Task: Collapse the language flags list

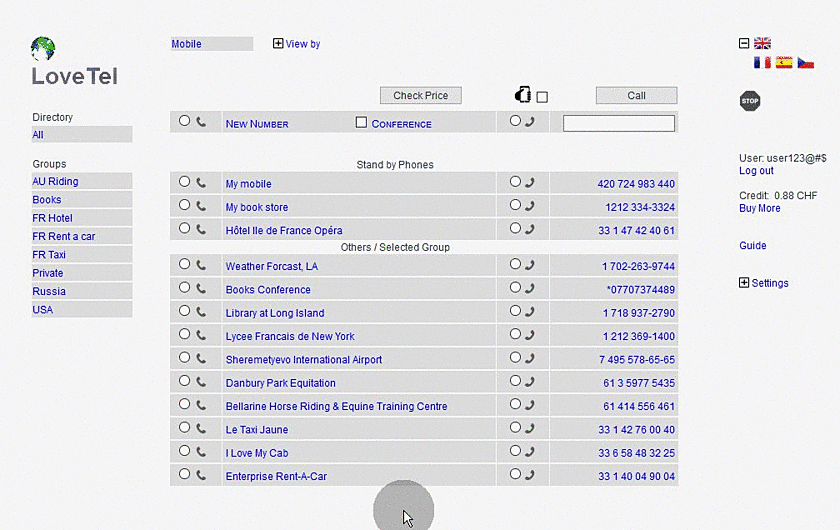Action: [x=744, y=44]
